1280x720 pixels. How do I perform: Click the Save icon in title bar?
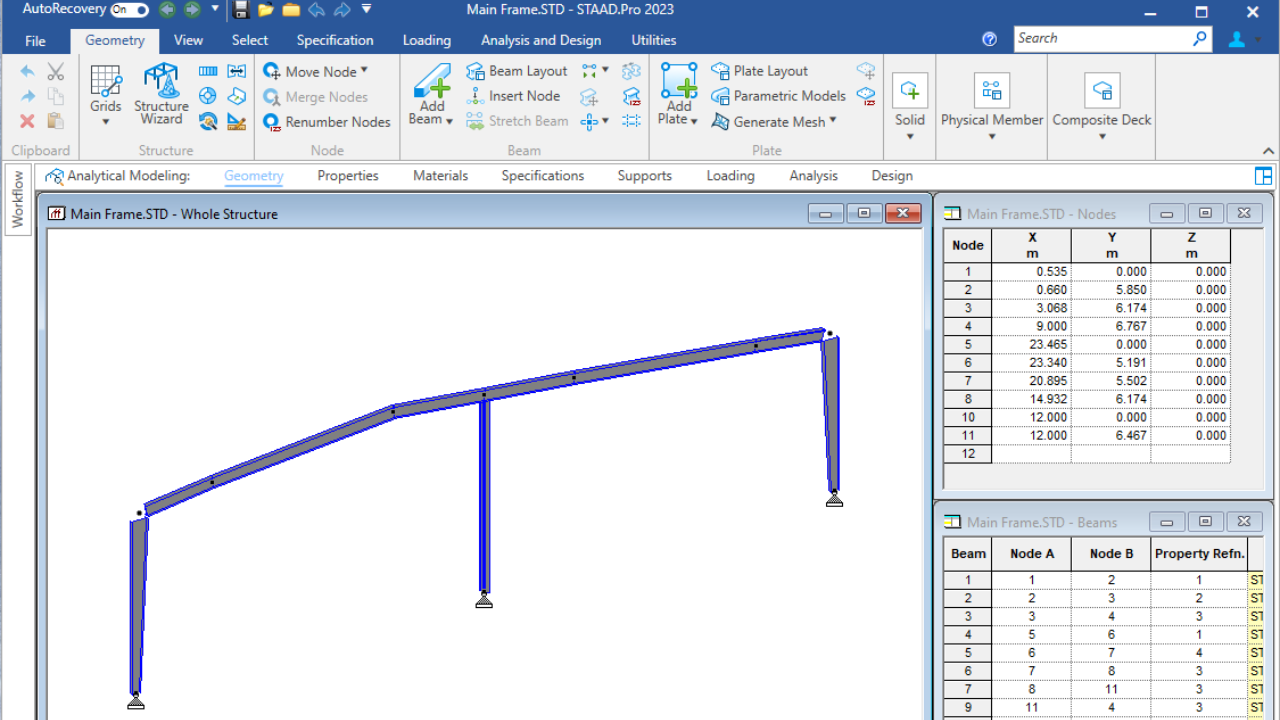tap(241, 10)
